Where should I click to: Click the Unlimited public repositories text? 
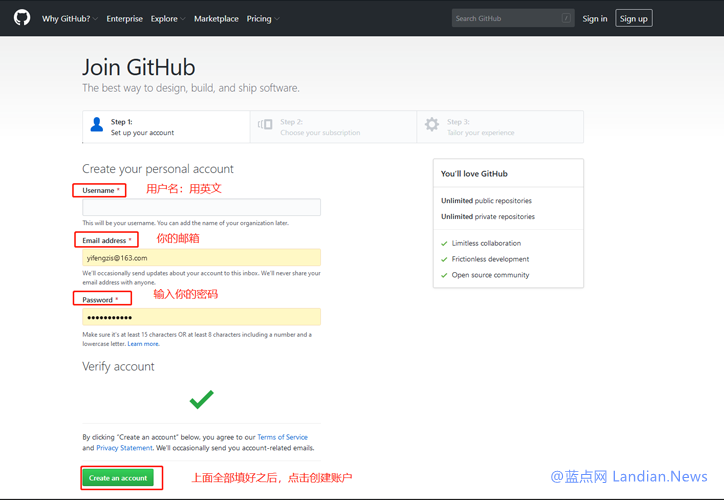coord(486,200)
